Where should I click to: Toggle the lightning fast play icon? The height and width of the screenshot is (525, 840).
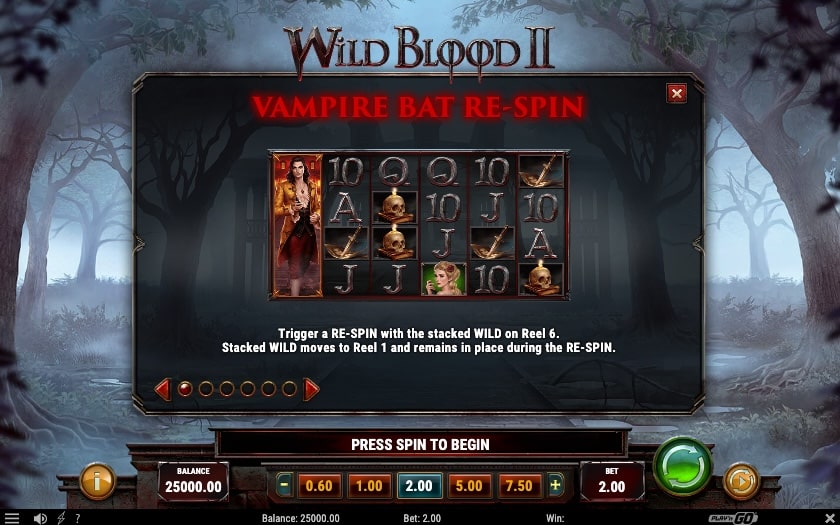[61, 518]
